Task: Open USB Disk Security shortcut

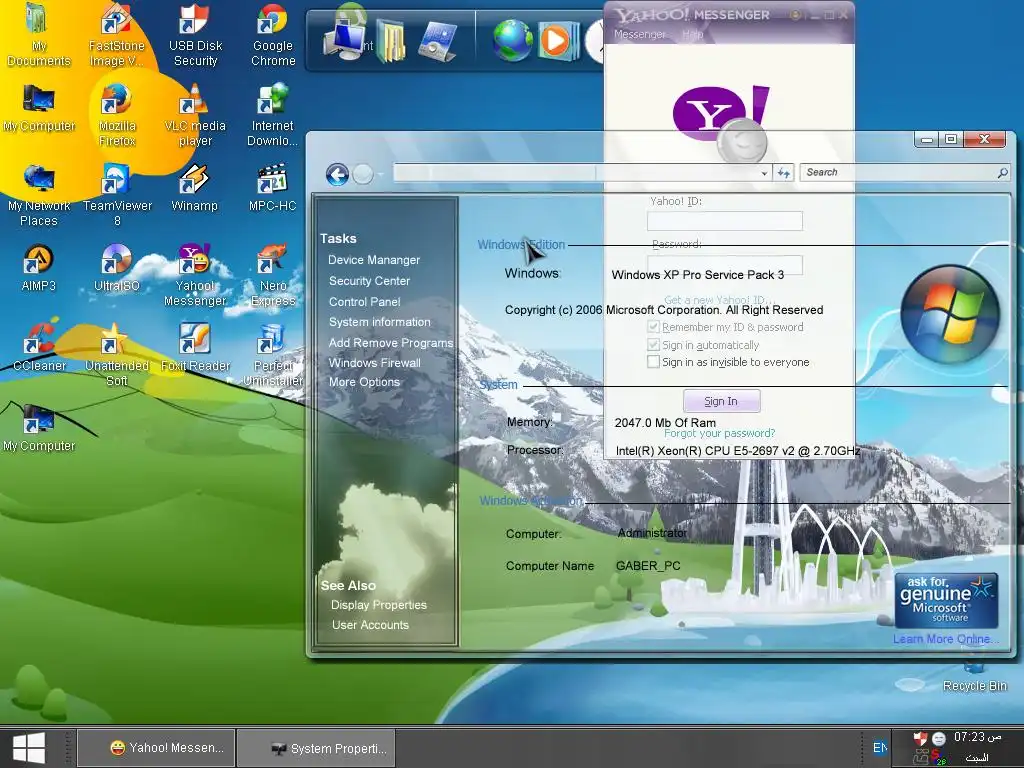Action: 195,34
